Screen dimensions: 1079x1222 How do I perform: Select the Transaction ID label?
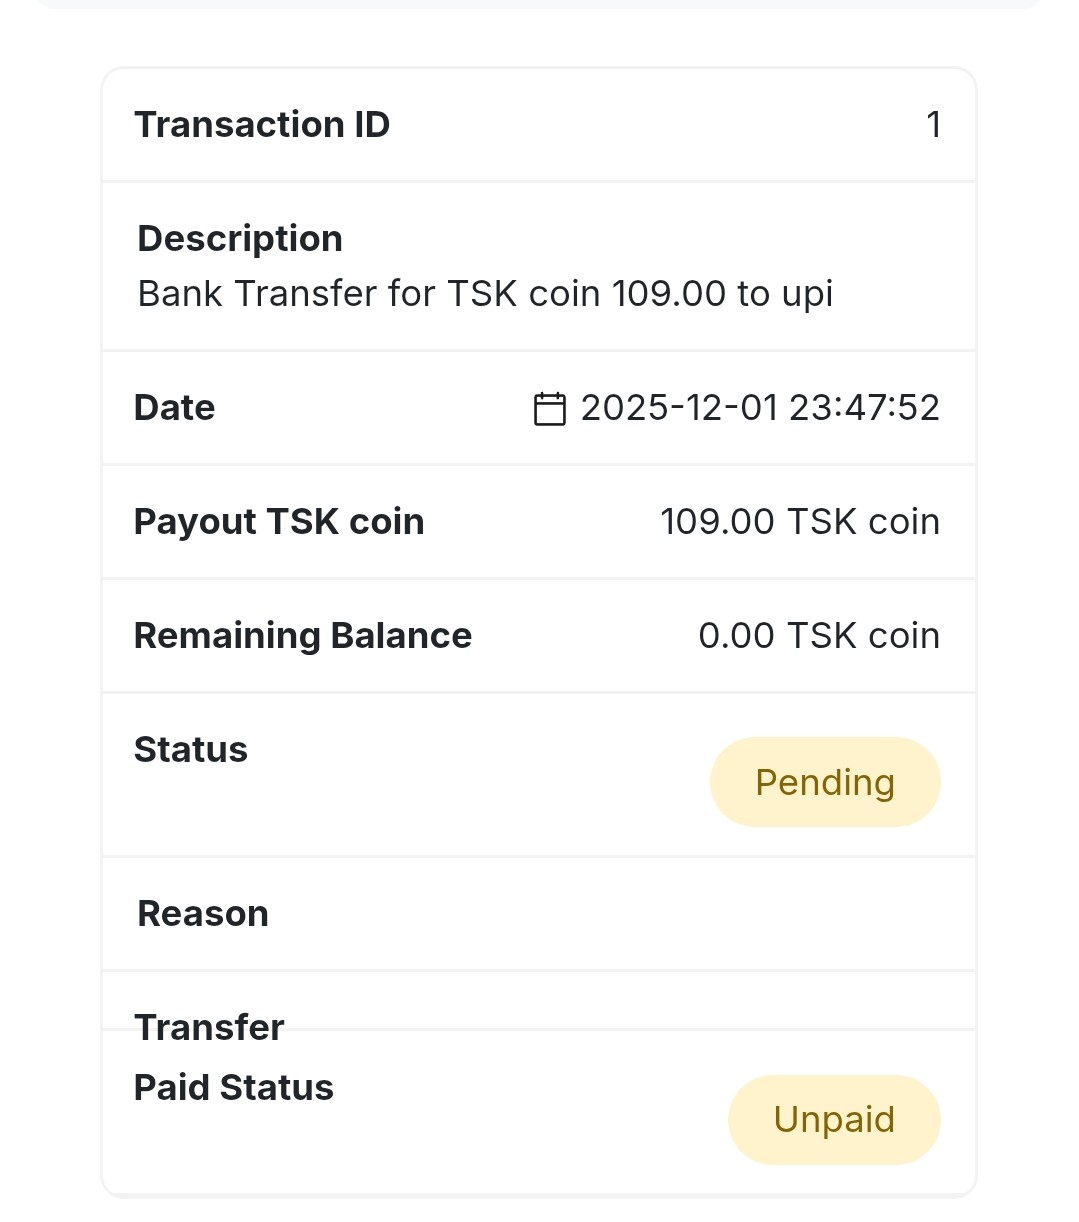(x=262, y=125)
